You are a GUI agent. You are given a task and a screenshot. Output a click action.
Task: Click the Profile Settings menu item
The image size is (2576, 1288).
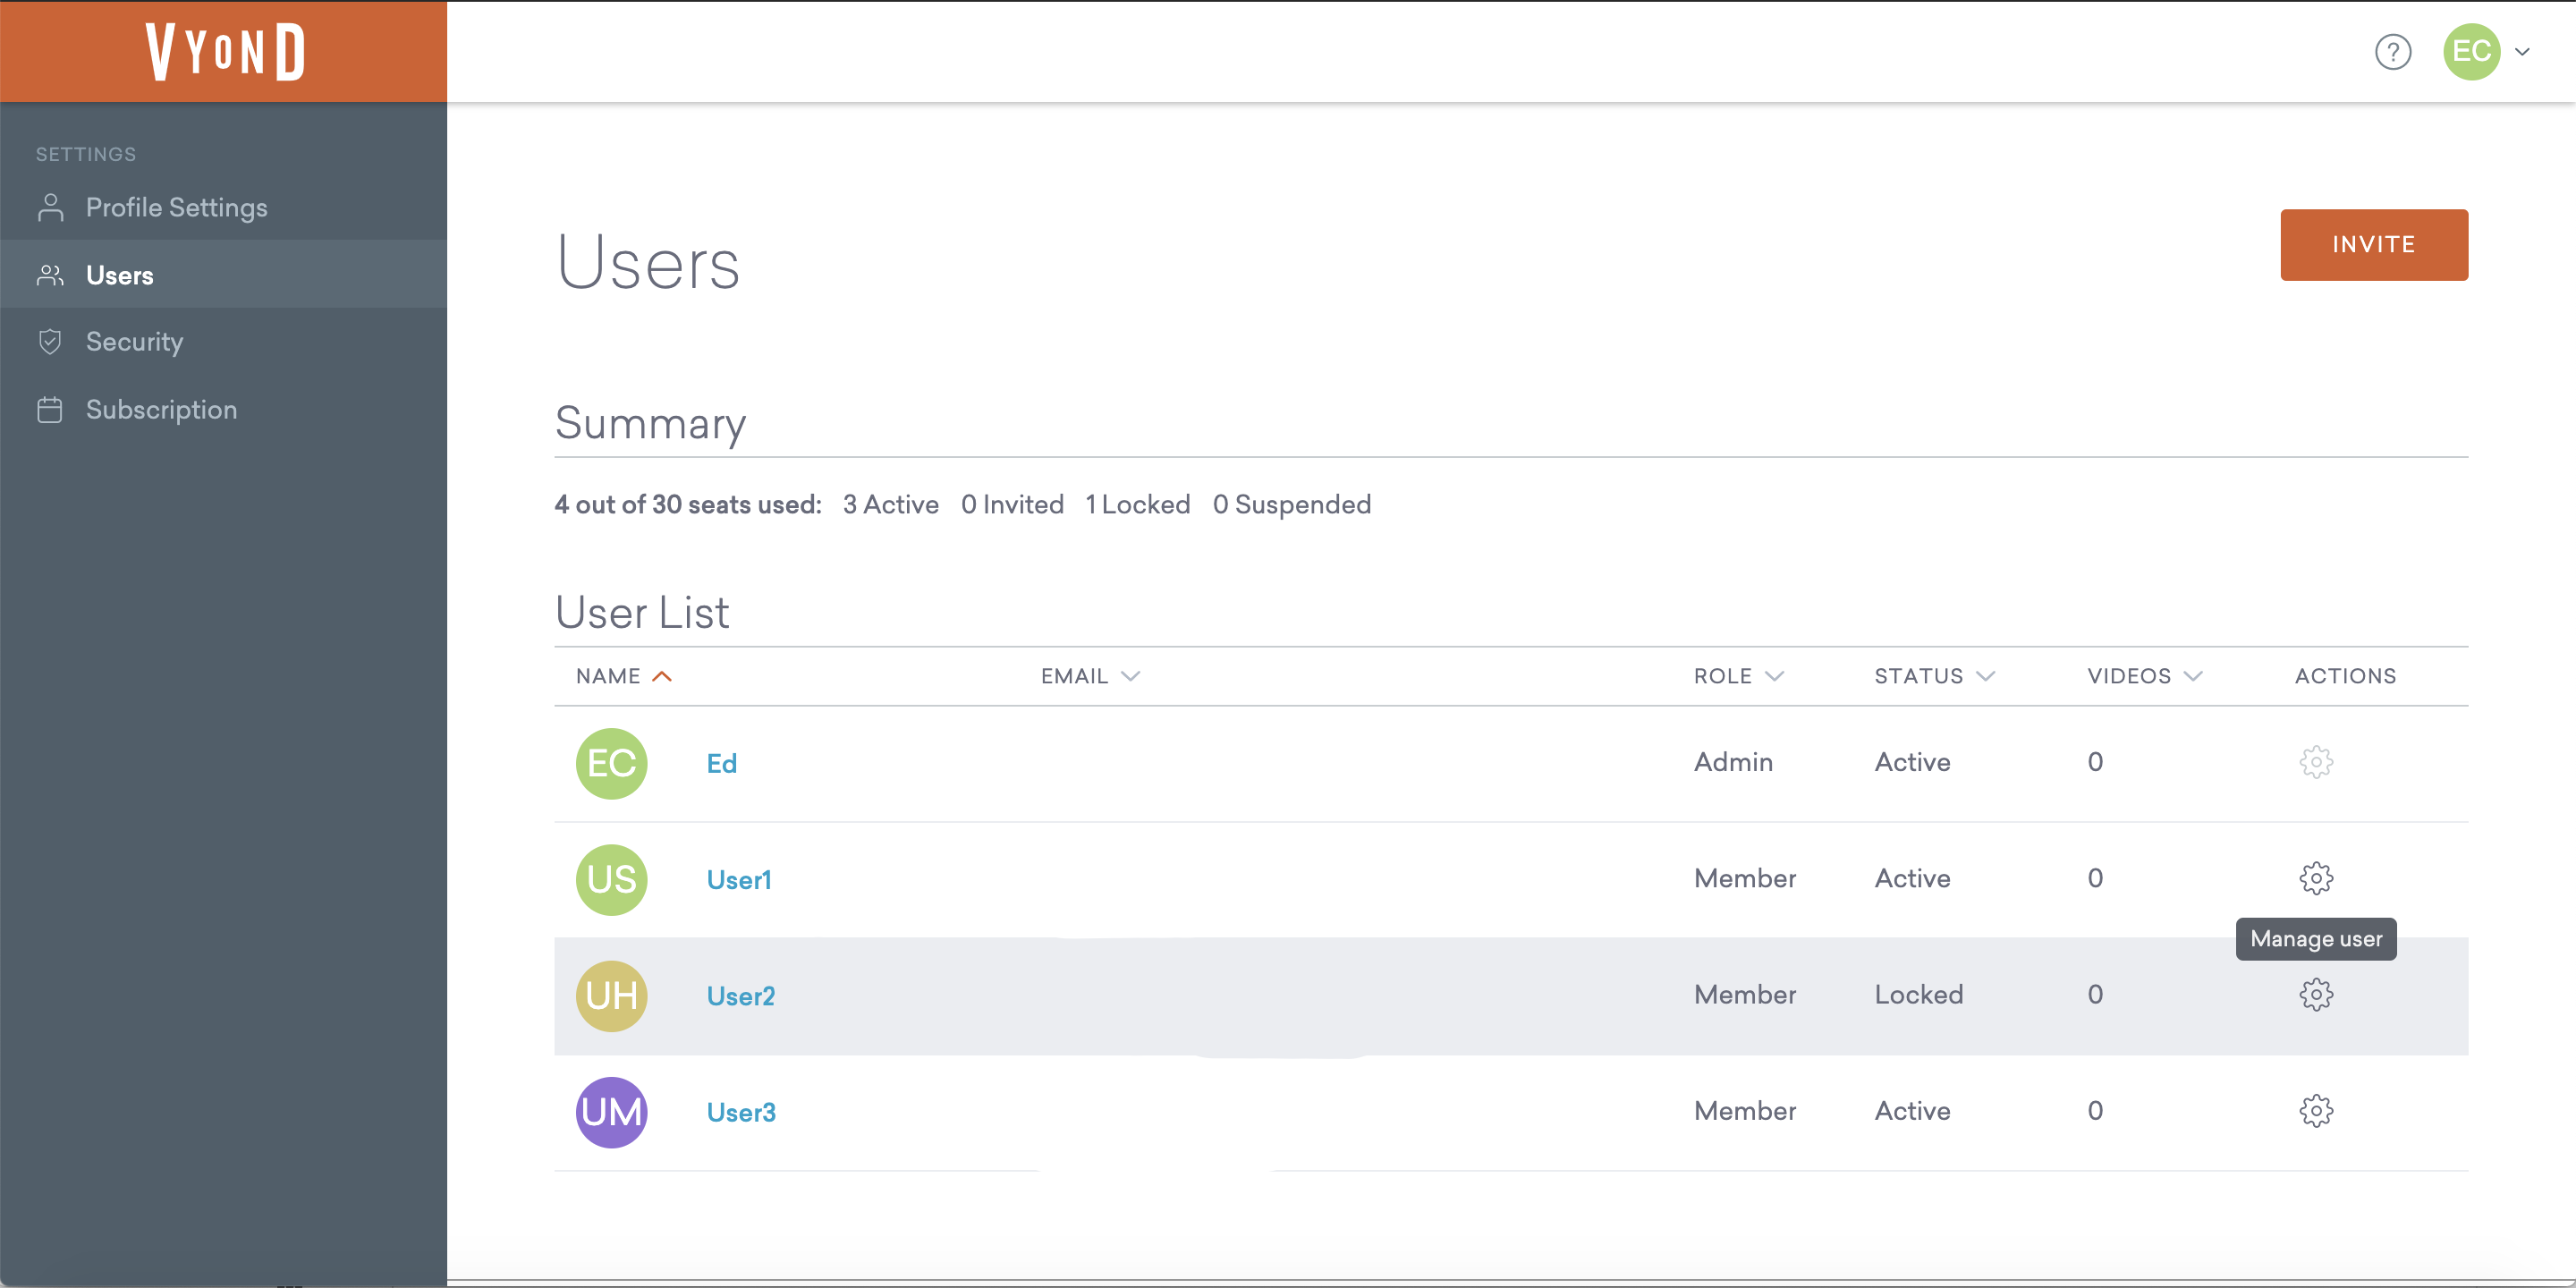pyautogui.click(x=176, y=207)
